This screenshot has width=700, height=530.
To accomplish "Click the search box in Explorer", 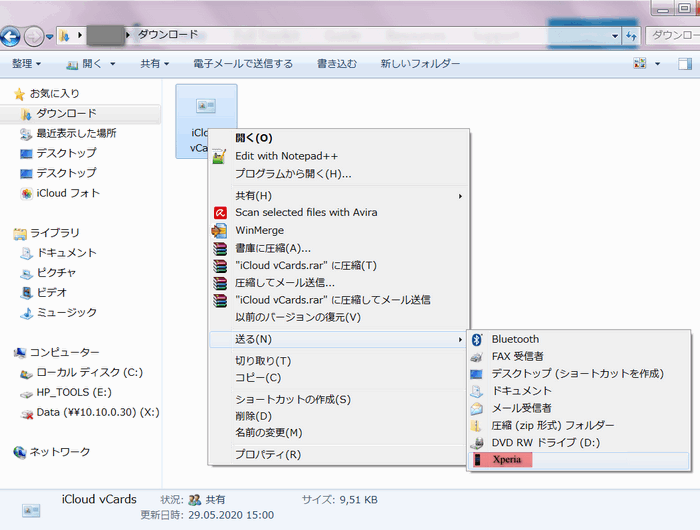I will point(673,35).
